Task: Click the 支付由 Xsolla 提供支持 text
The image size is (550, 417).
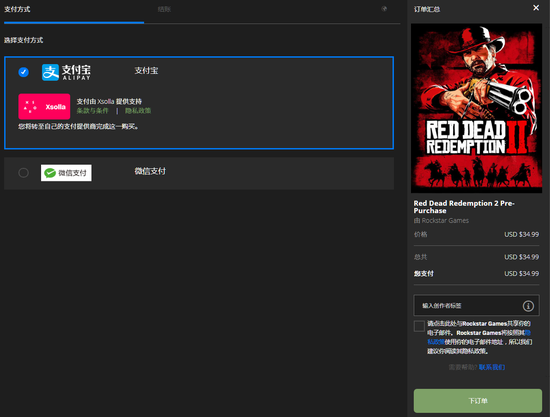Action: [x=109, y=101]
